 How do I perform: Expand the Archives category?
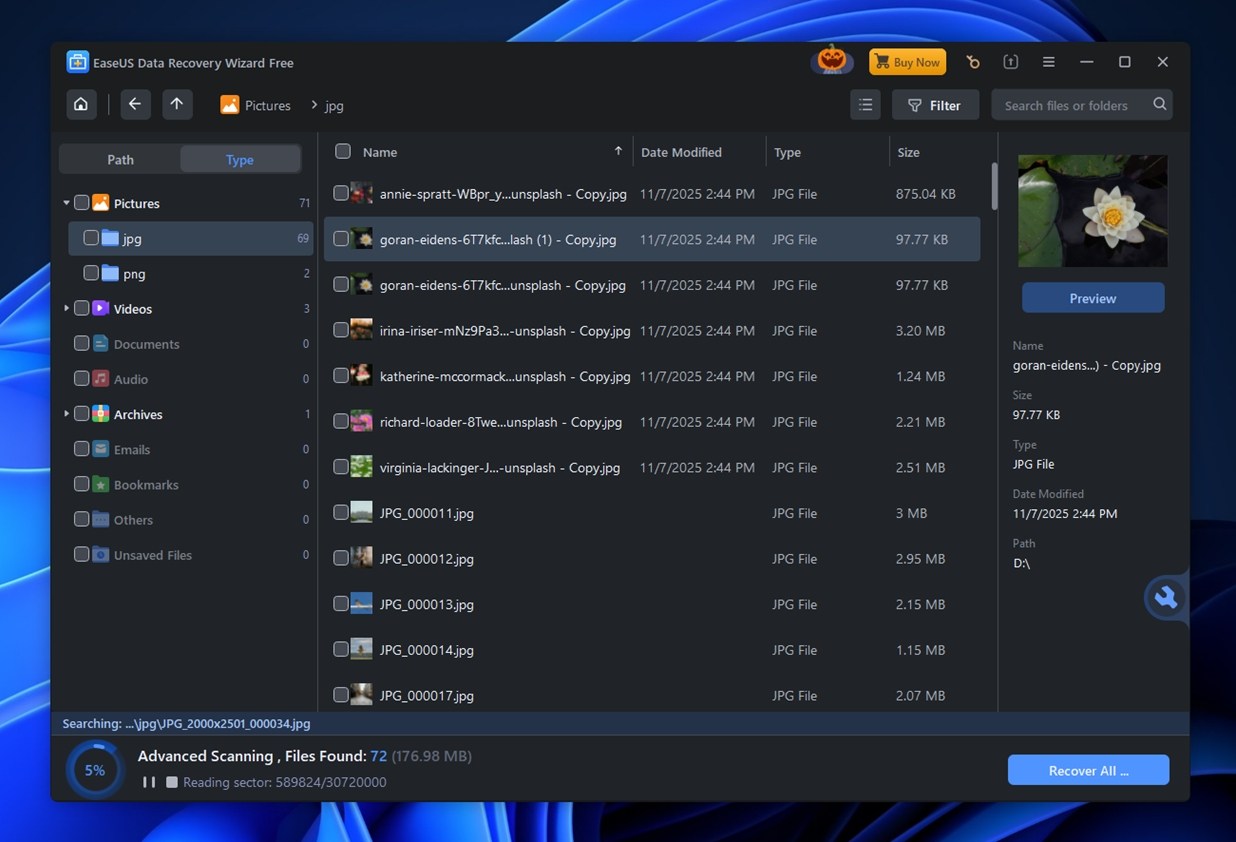[66, 413]
